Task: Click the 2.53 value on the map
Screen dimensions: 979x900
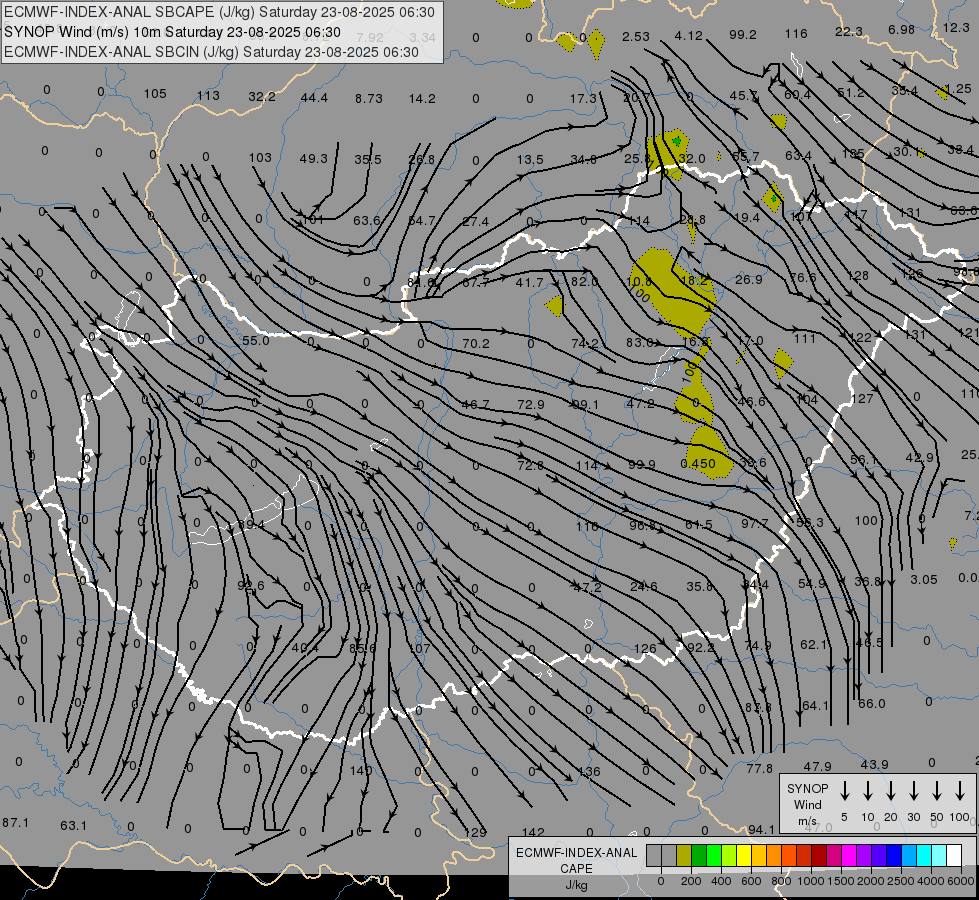Action: pyautogui.click(x=636, y=37)
